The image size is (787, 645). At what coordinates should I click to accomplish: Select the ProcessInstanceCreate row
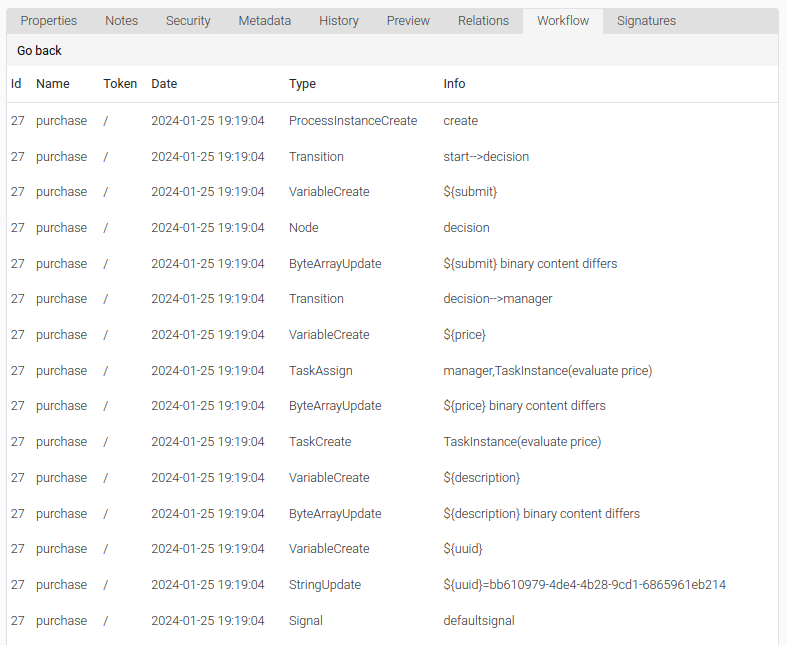pyautogui.click(x=392, y=121)
